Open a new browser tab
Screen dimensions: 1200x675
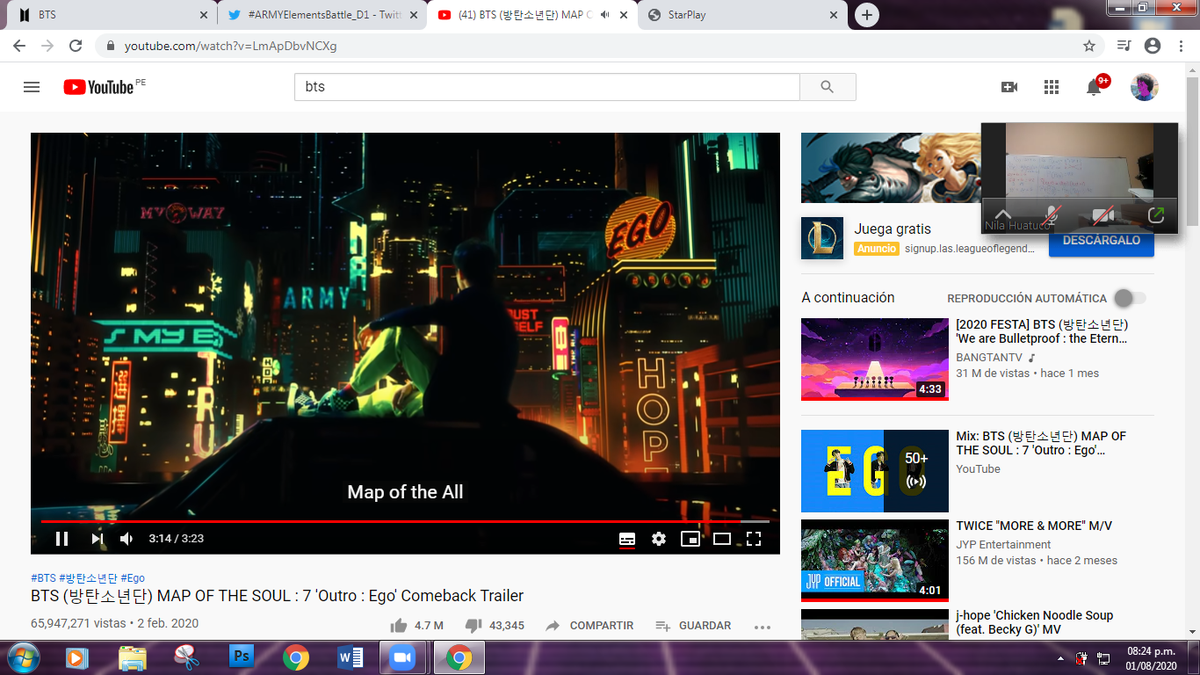867,15
